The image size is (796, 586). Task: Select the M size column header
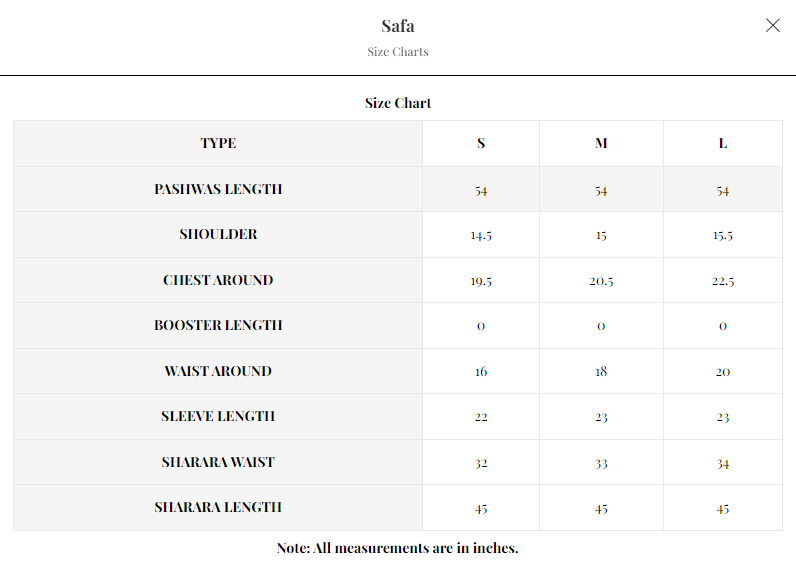pos(601,143)
